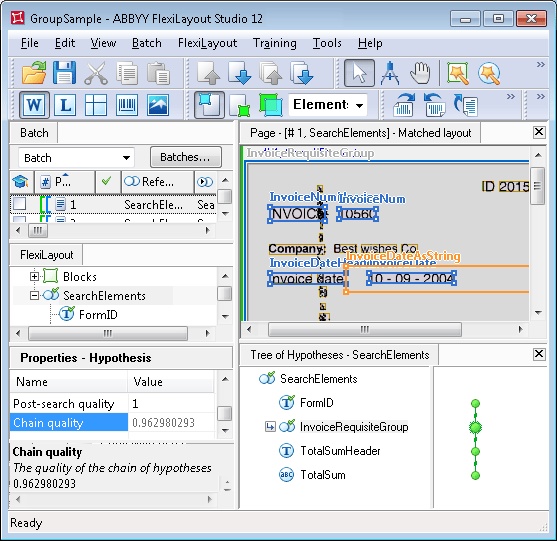Click the Paste clipboard icon
This screenshot has height=541, width=557.
click(x=158, y=73)
